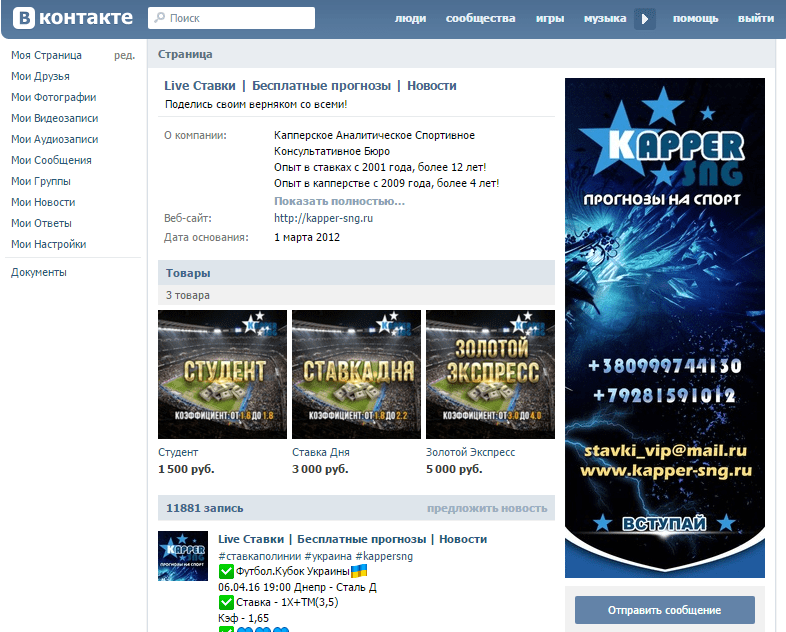The width and height of the screenshot is (786, 632).
Task: Open Мои Сообщения
Action: pyautogui.click(x=51, y=160)
